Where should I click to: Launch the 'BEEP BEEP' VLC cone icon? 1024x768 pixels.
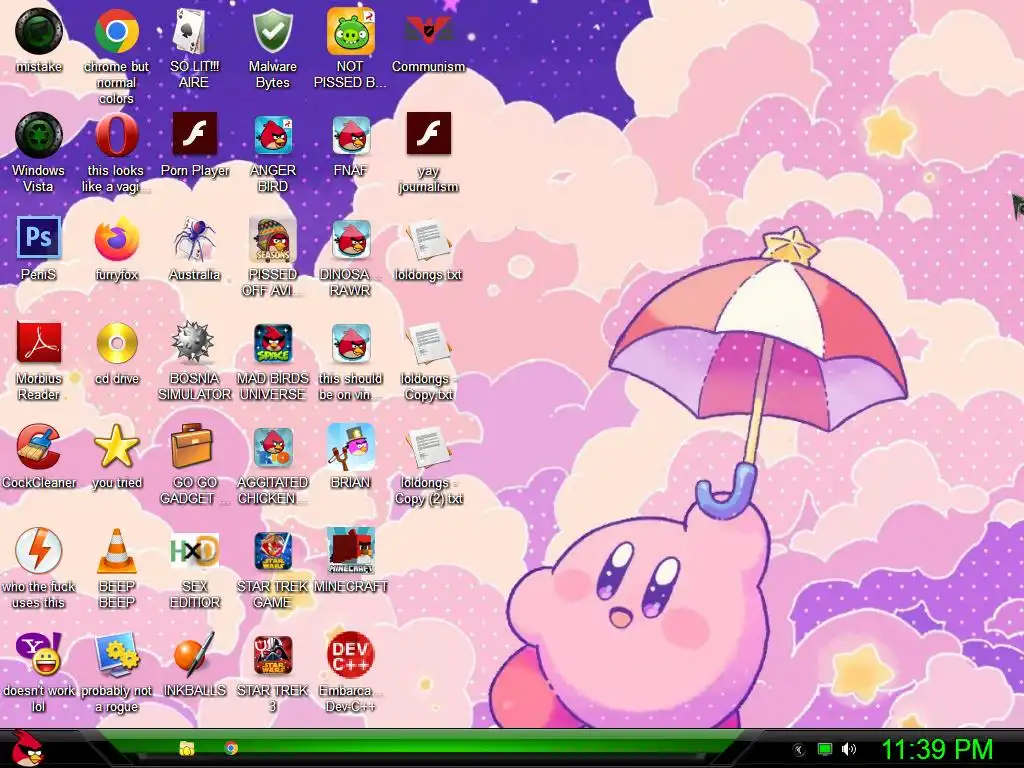116,551
